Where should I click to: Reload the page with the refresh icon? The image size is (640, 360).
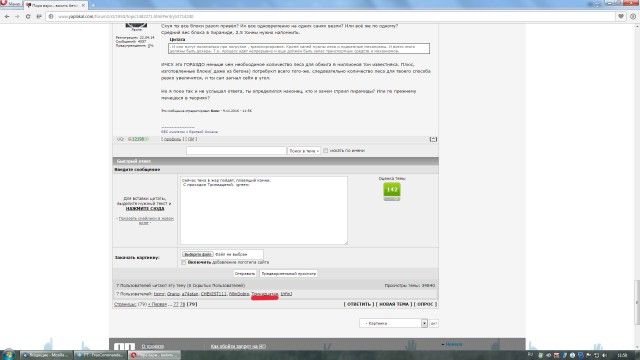coord(28,17)
